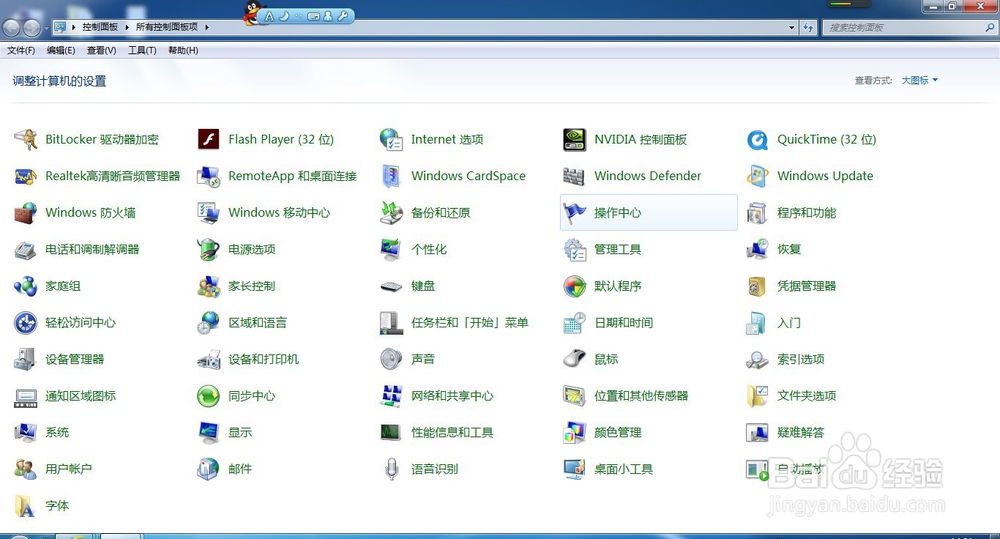Image resolution: width=1000 pixels, height=539 pixels.
Task: Click the 鼠标 mouse icon
Action: [575, 359]
